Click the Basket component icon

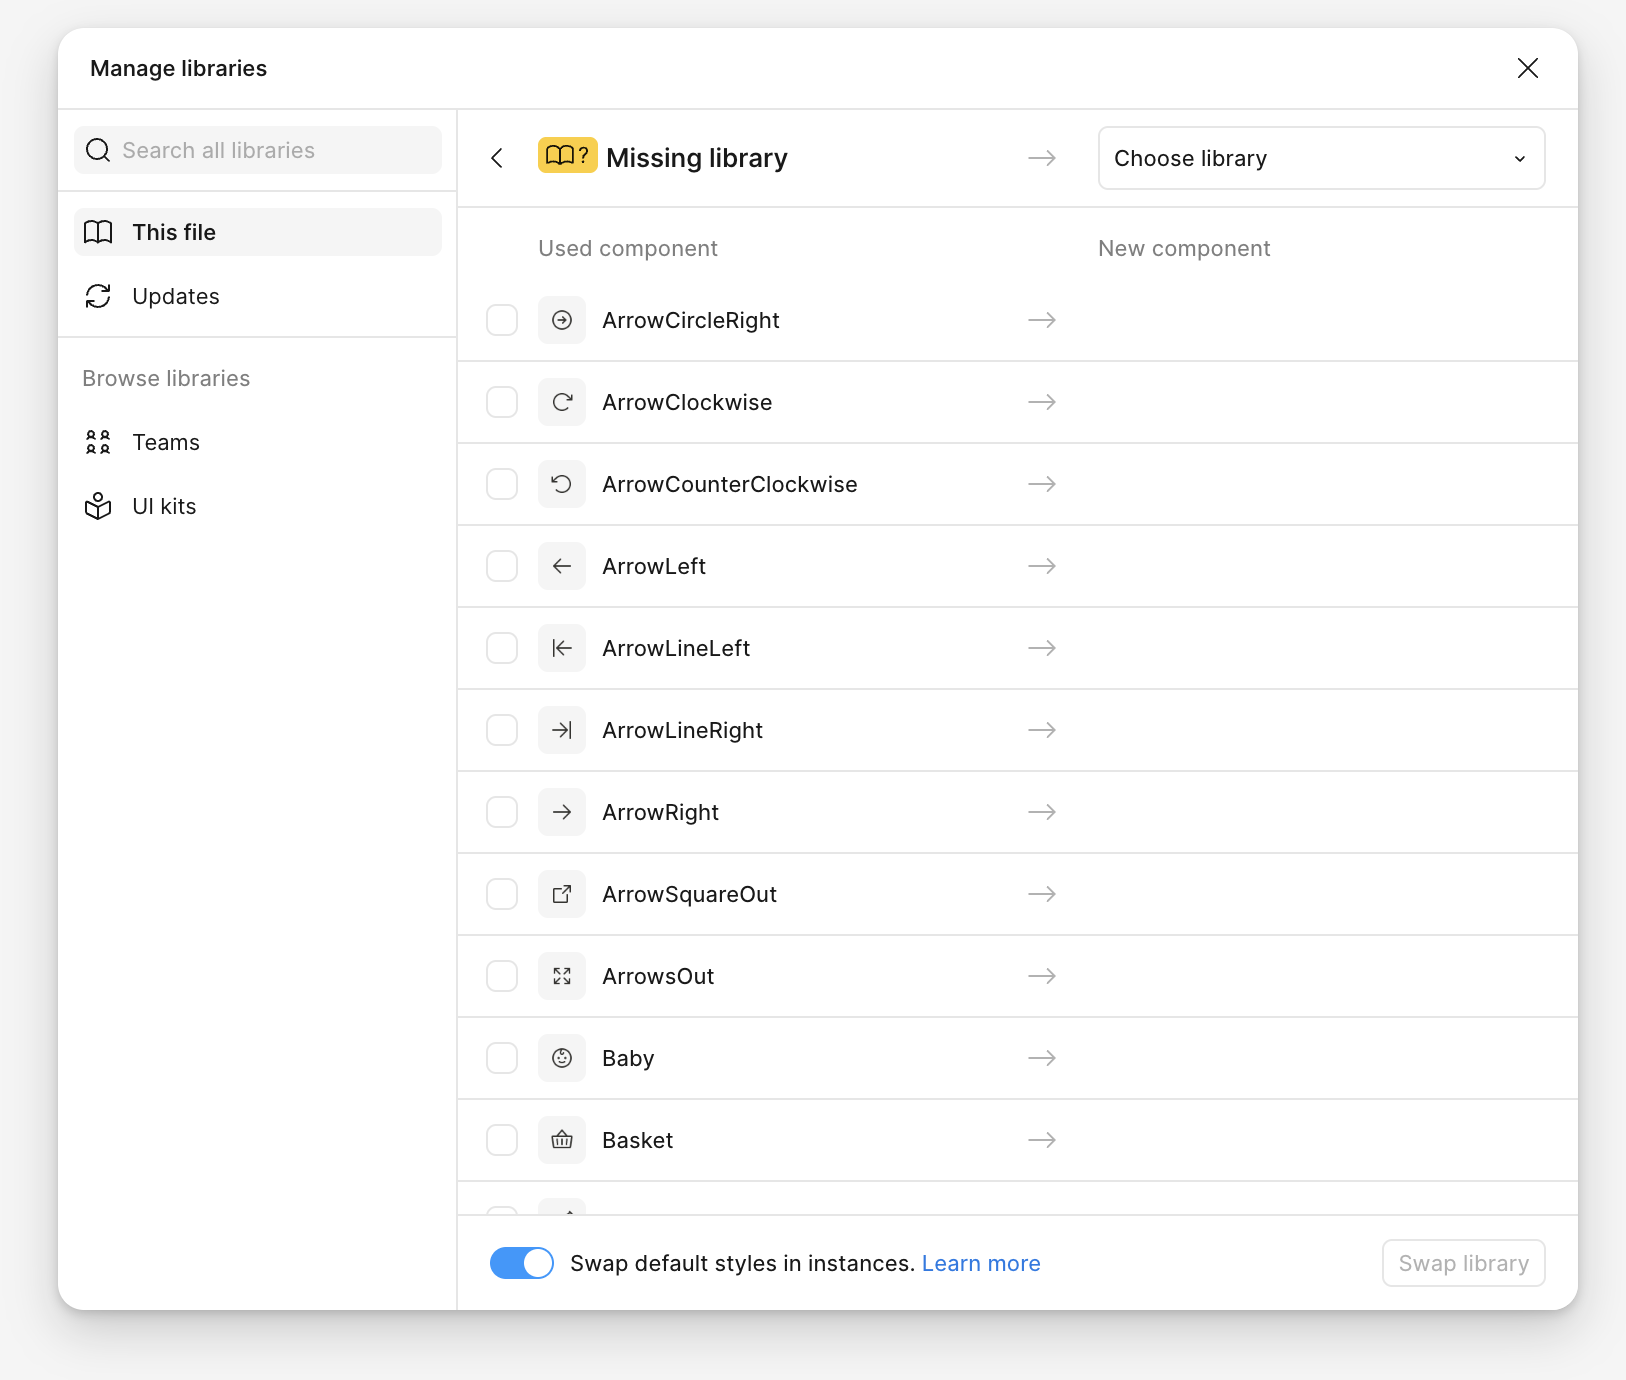(x=562, y=1140)
